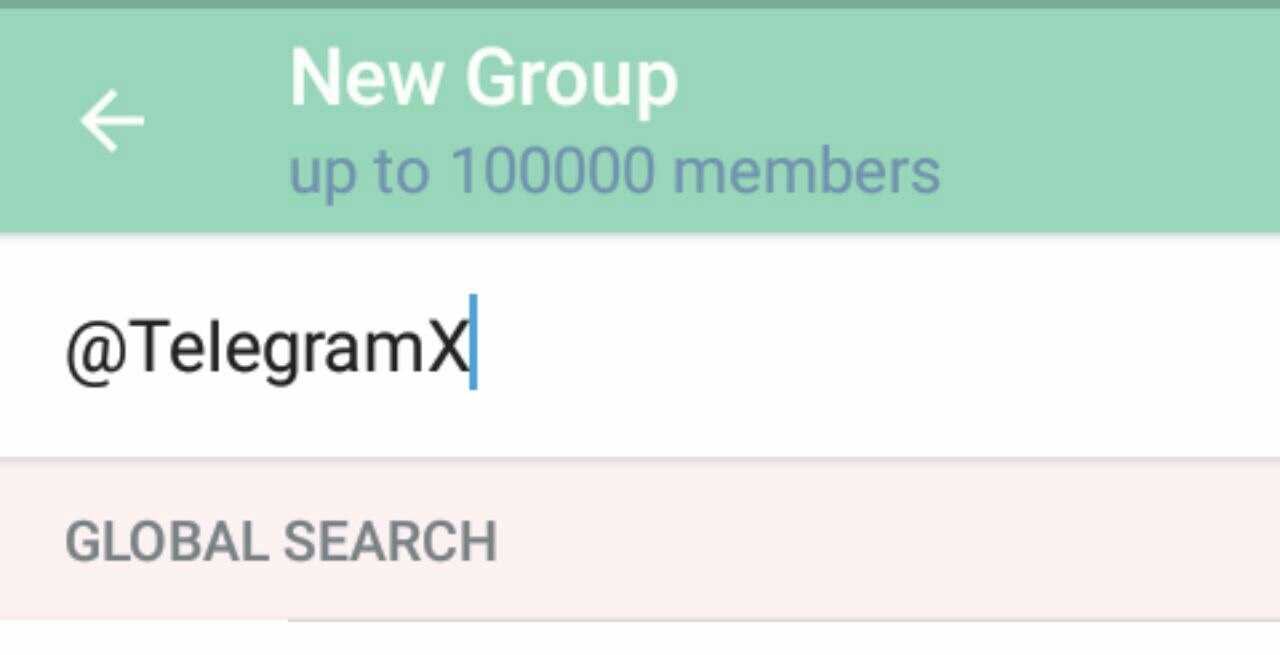This screenshot has height=655, width=1280.
Task: Click empty space right of @TelegramX text
Action: pos(850,347)
